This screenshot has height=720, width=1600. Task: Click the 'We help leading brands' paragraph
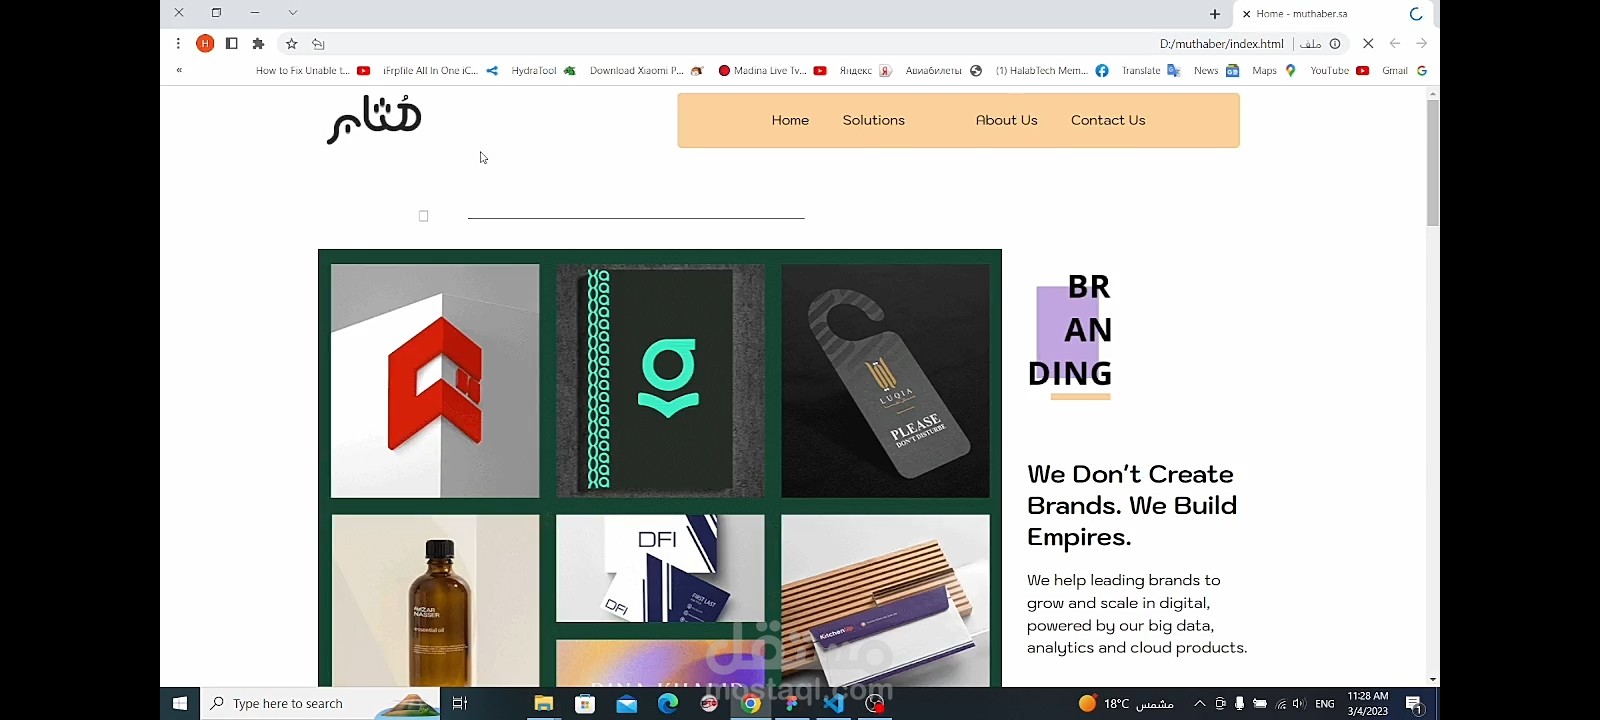tap(1137, 614)
